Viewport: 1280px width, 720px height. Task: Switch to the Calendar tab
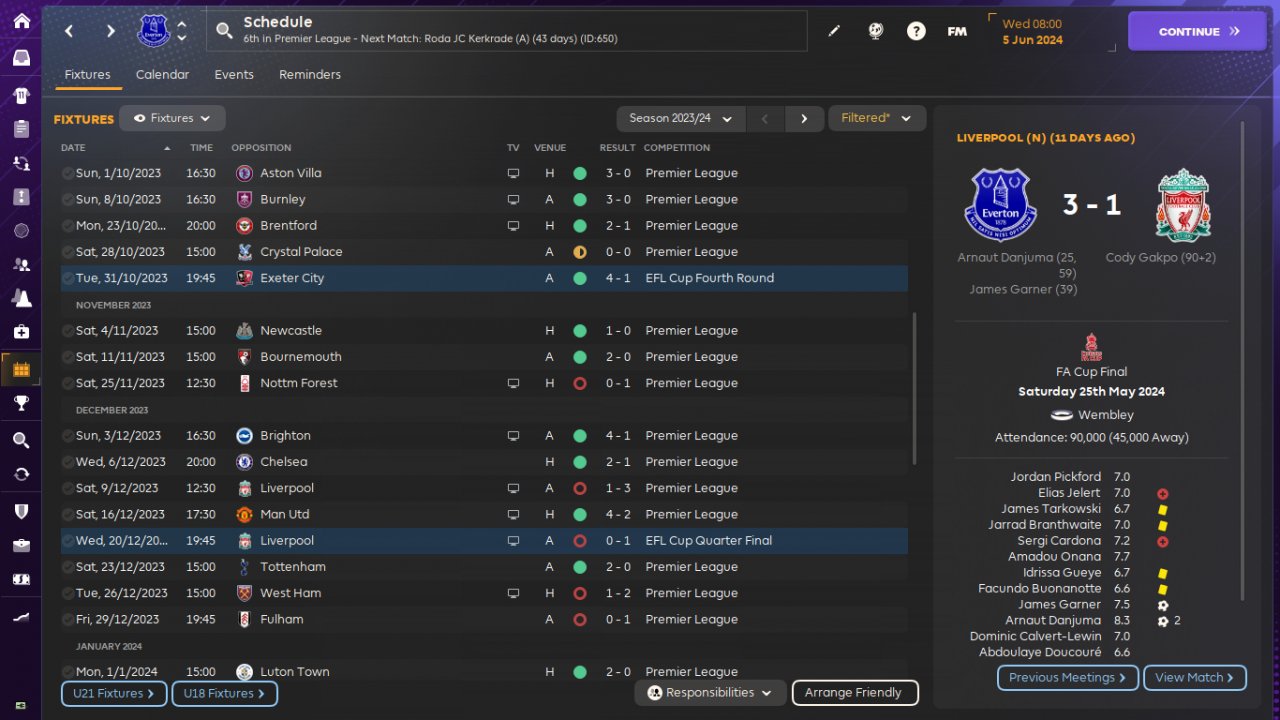coord(162,75)
